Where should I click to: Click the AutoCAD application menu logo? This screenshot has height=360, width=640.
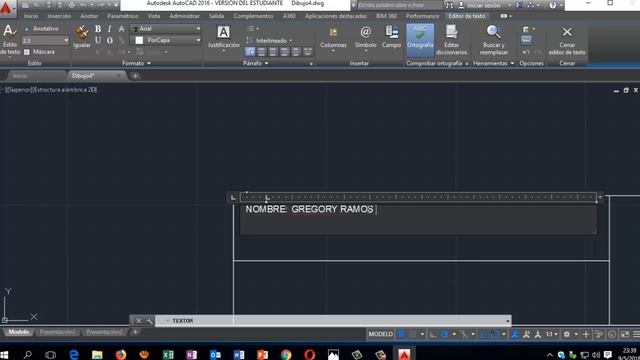coord(7,8)
